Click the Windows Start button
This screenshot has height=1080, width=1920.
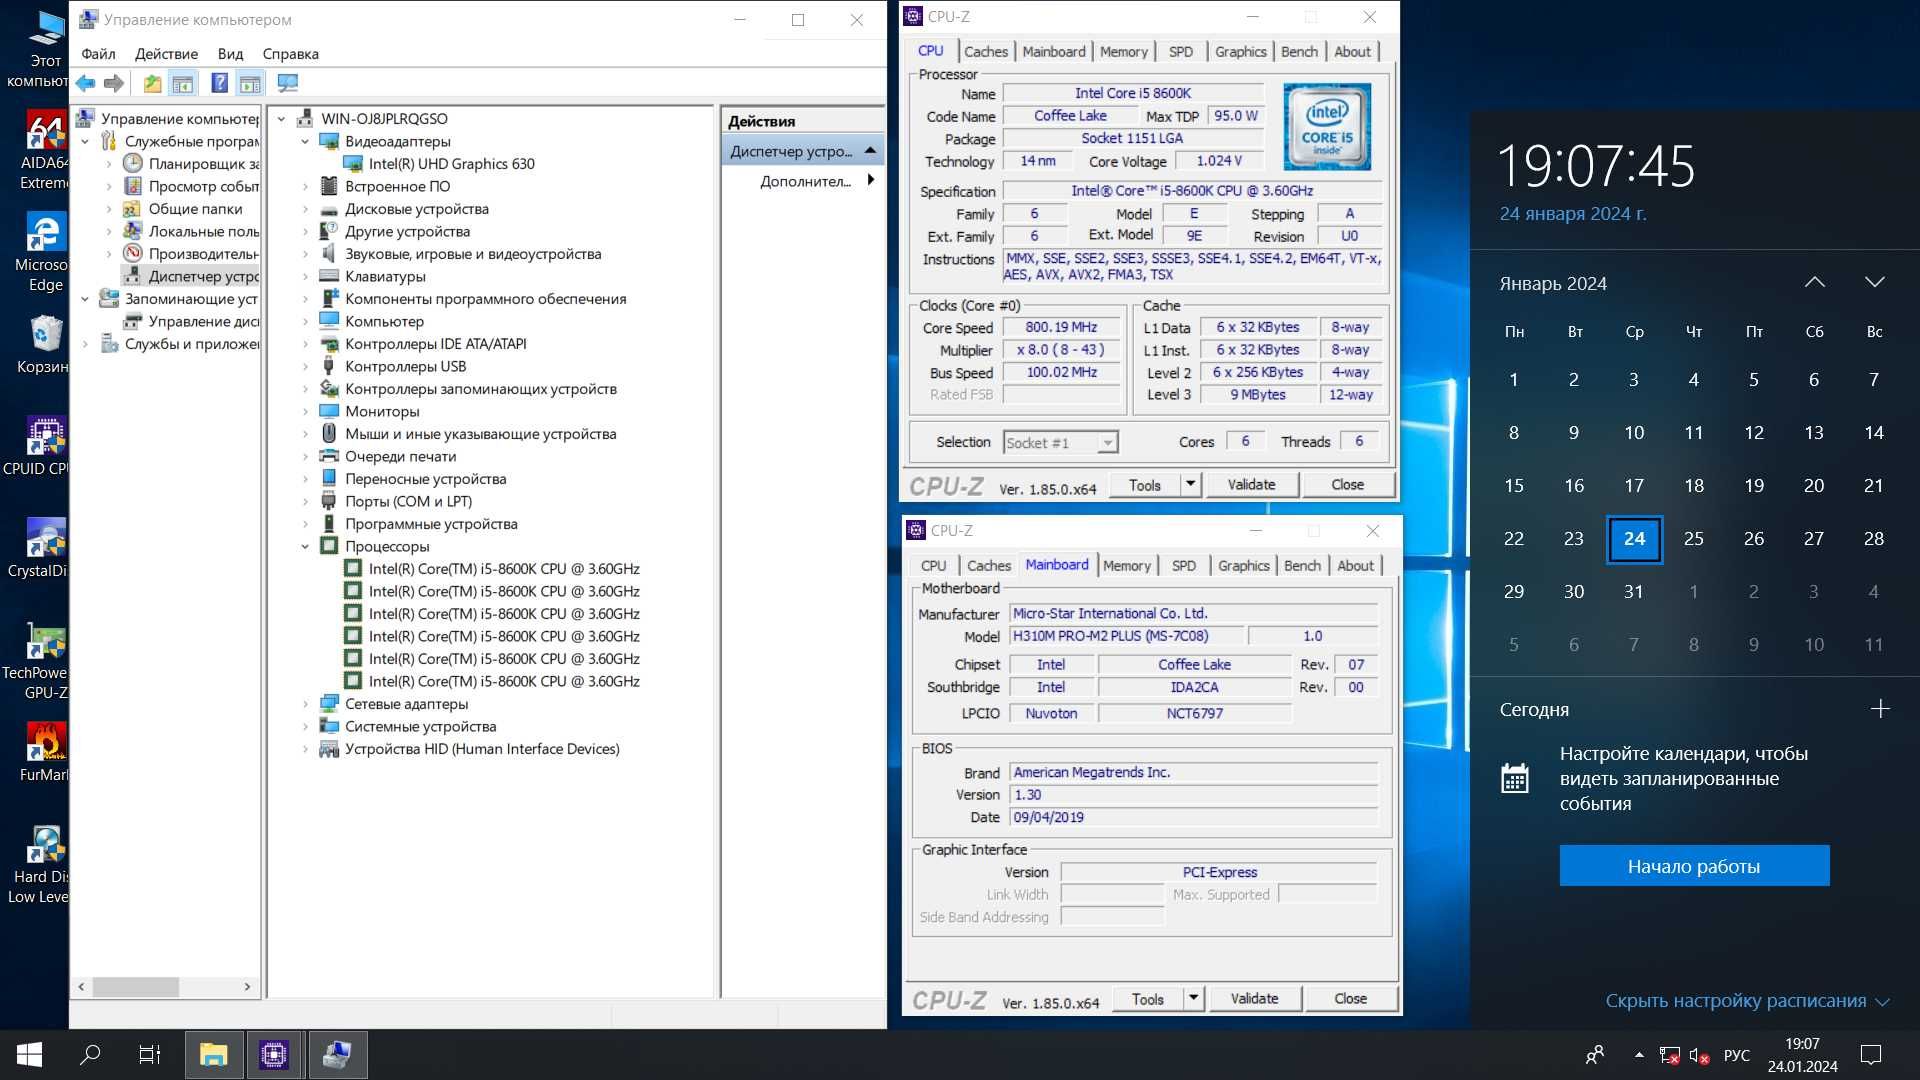pyautogui.click(x=29, y=1054)
